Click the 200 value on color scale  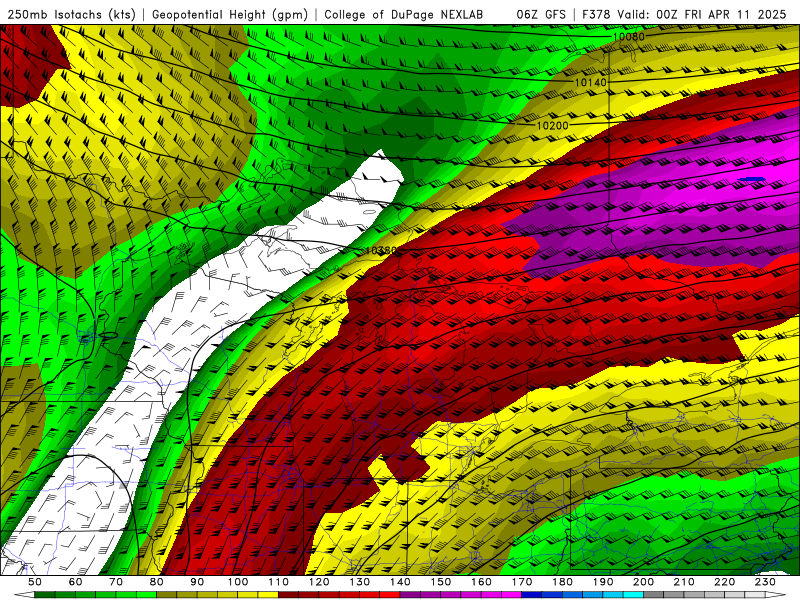point(643,582)
